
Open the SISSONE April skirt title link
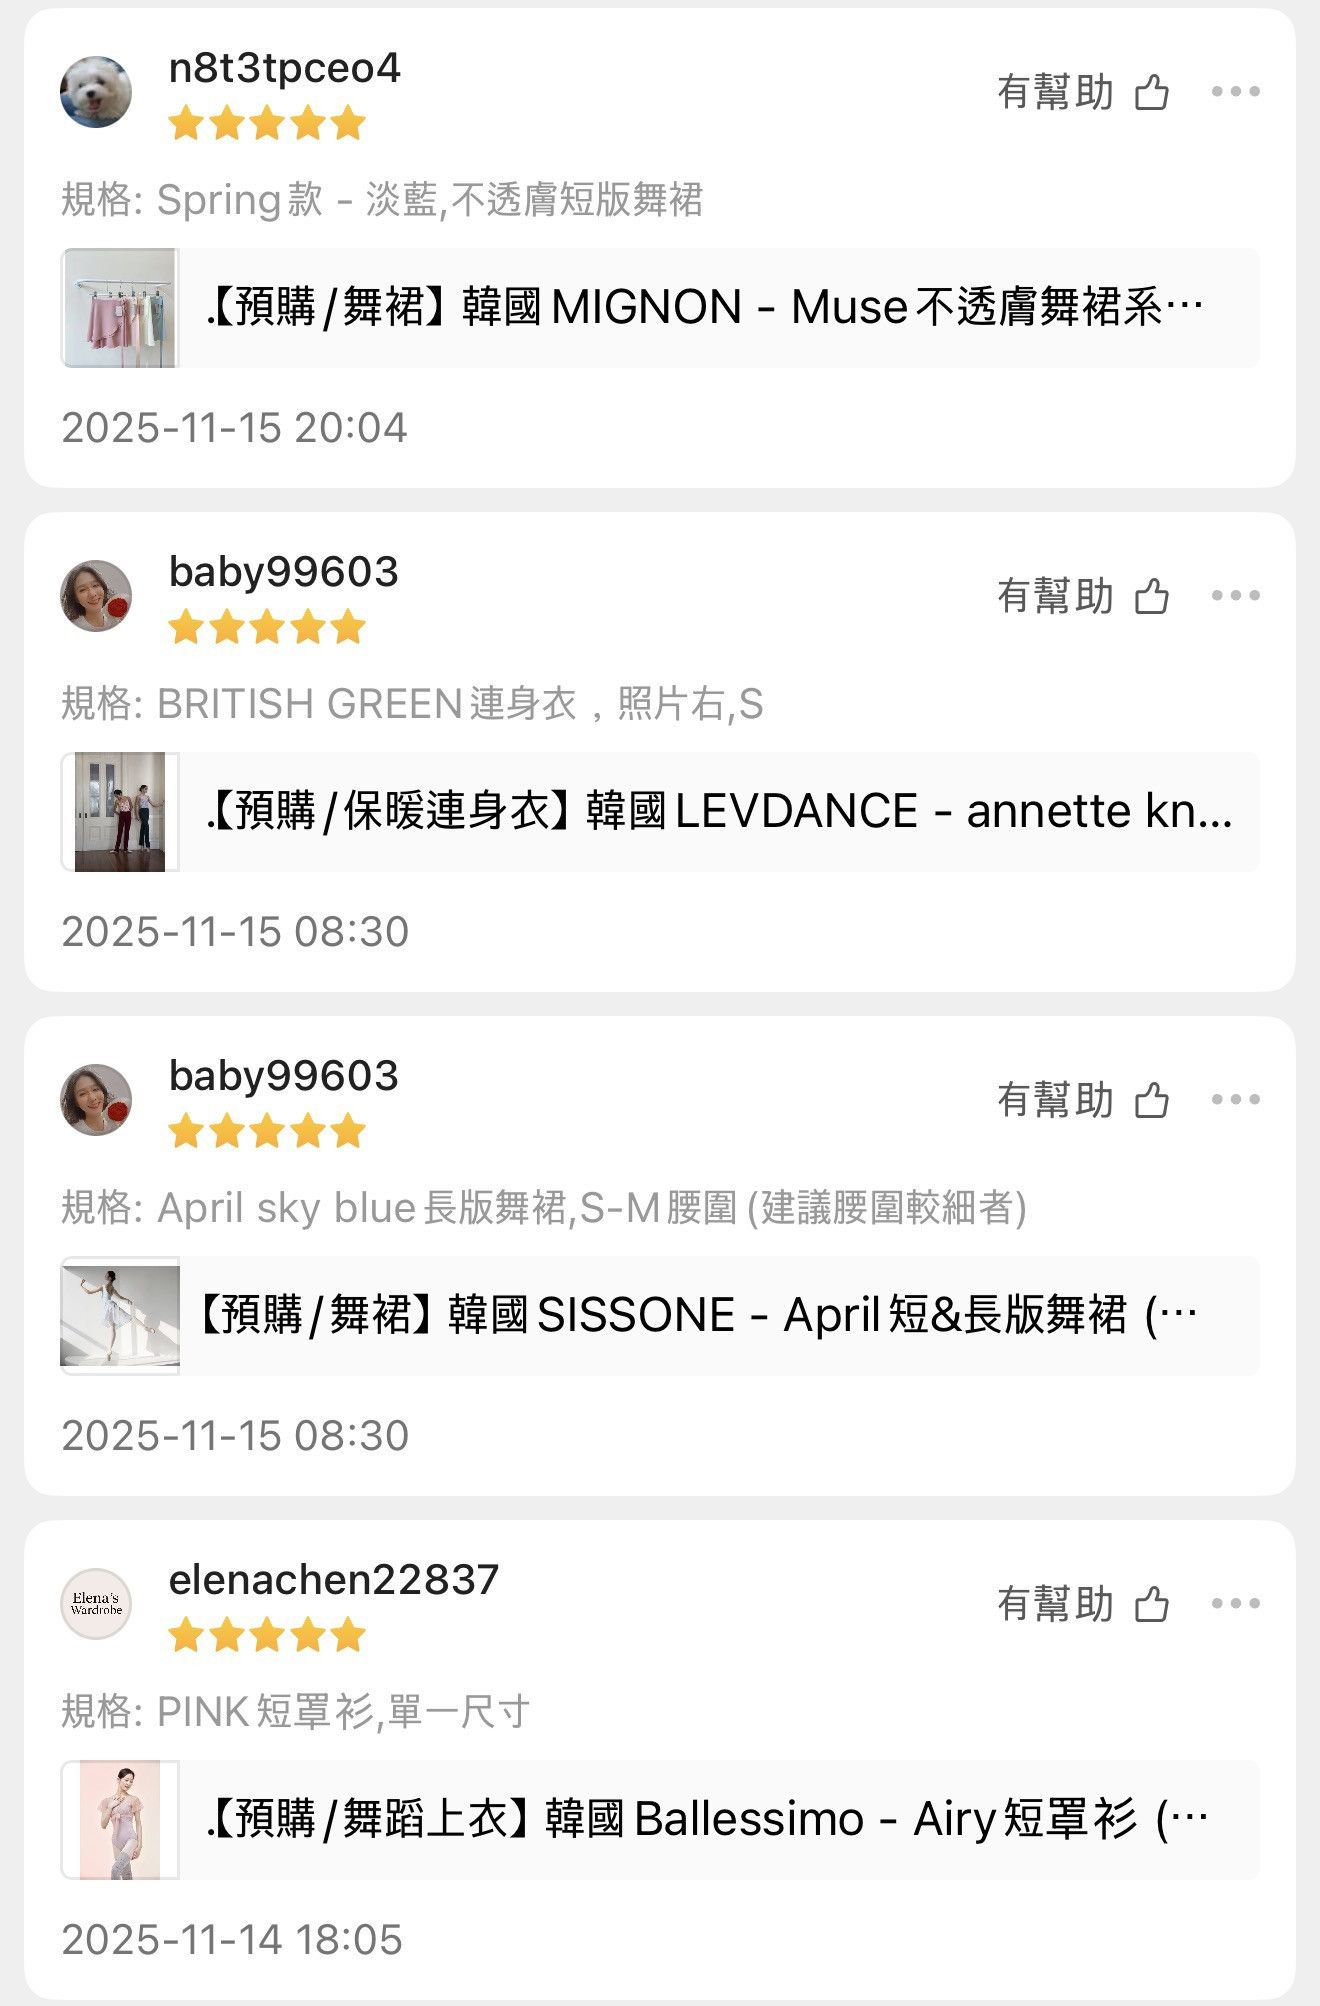696,1316
